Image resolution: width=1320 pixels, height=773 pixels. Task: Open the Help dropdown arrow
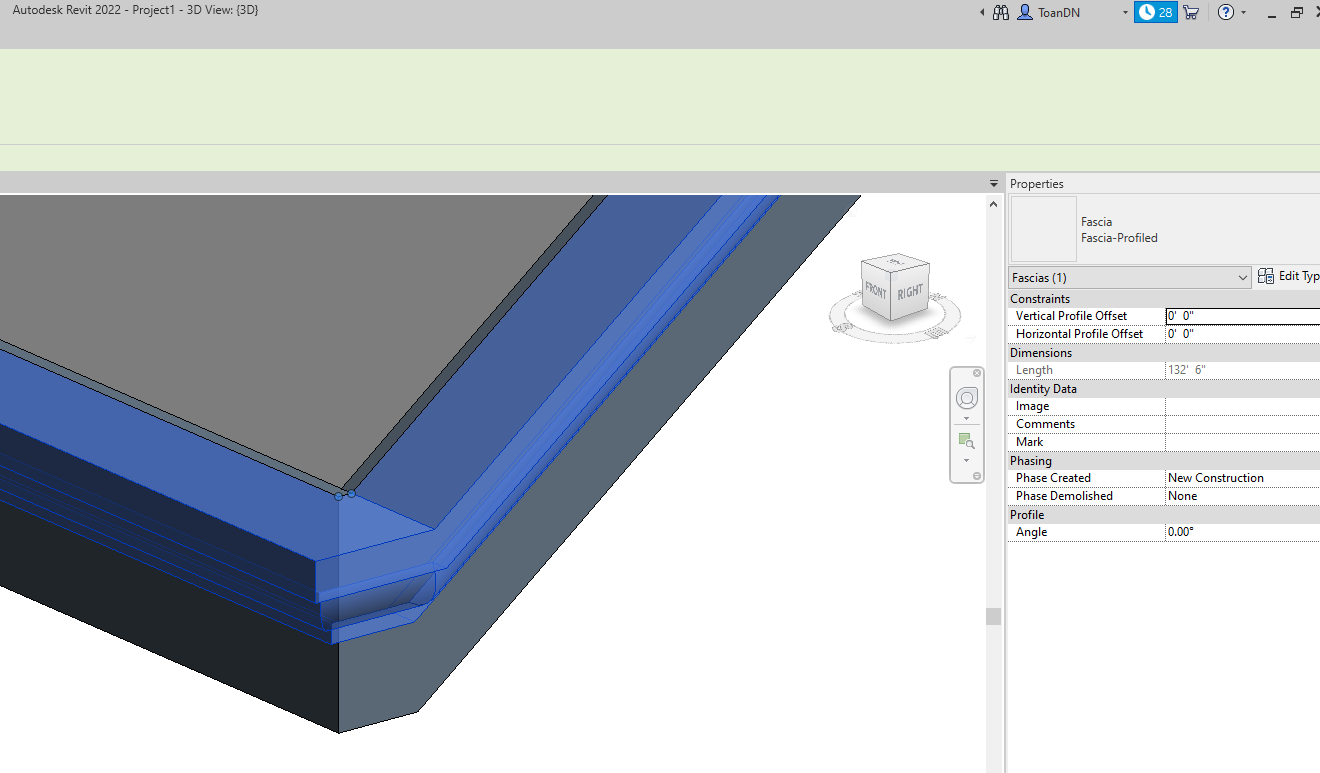[x=1245, y=12]
